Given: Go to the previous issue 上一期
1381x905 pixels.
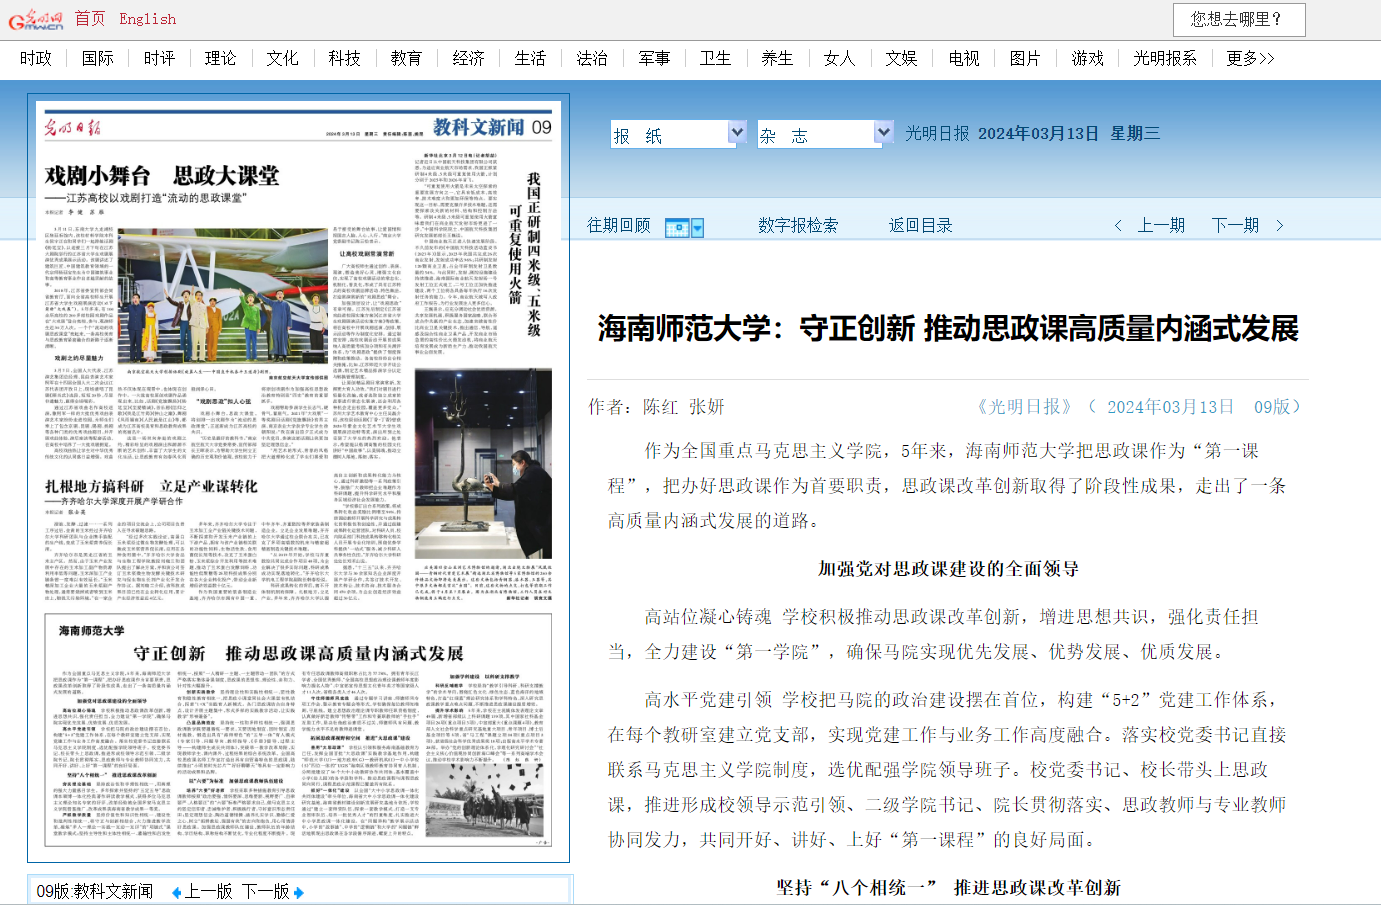Looking at the screenshot, I should (x=1161, y=225).
